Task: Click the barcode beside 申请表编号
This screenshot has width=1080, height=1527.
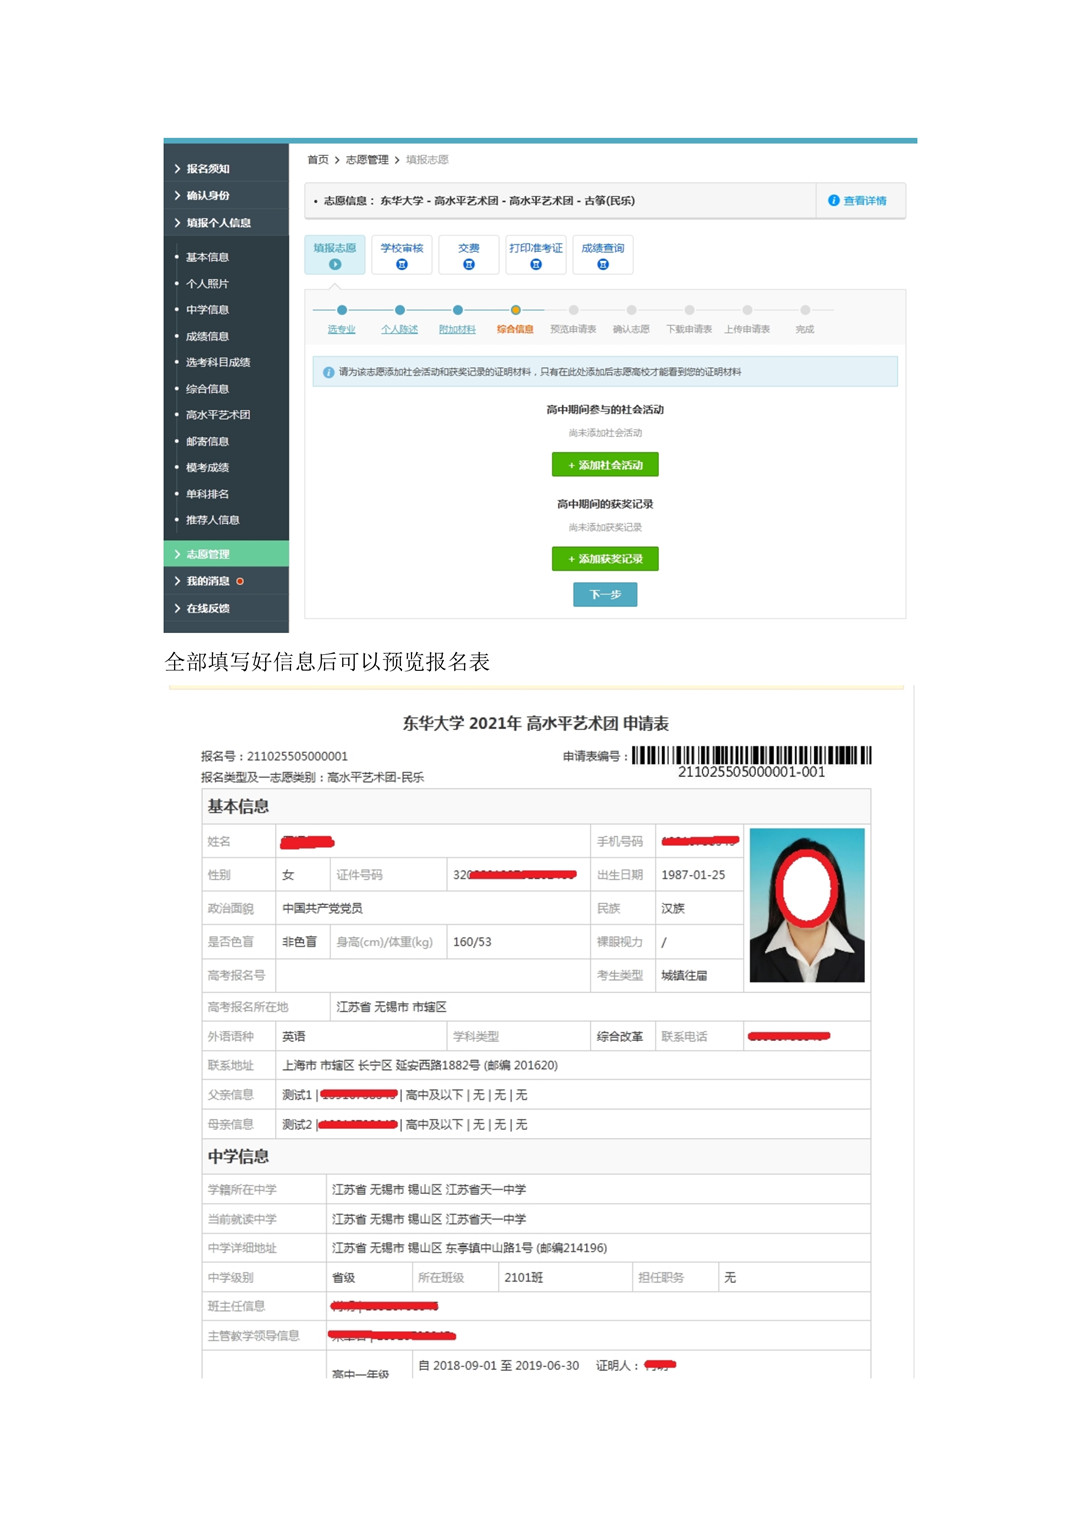Action: (x=752, y=755)
